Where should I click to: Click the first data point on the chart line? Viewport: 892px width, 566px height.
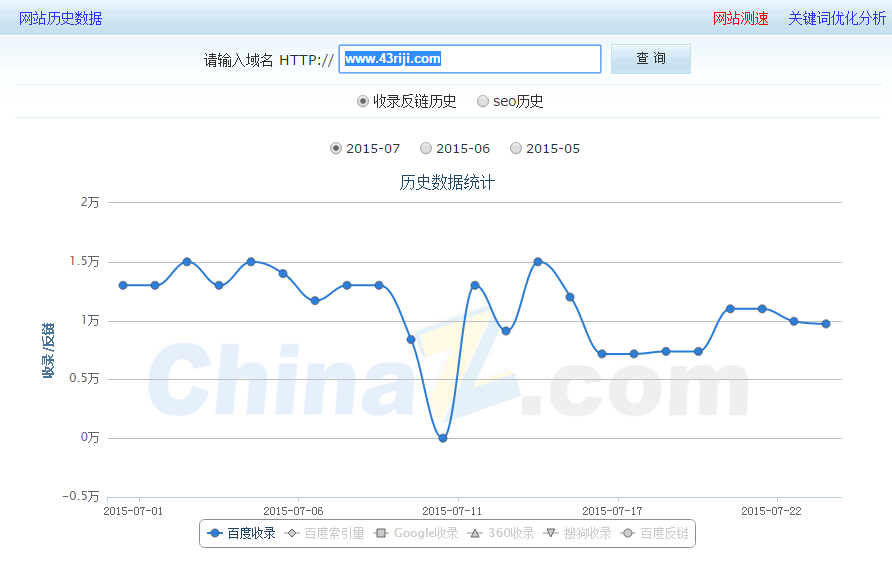pos(123,285)
